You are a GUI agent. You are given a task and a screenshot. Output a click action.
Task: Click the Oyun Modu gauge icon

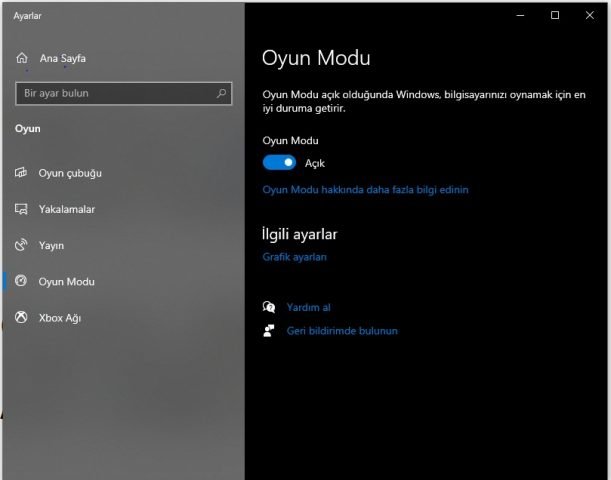(21, 281)
